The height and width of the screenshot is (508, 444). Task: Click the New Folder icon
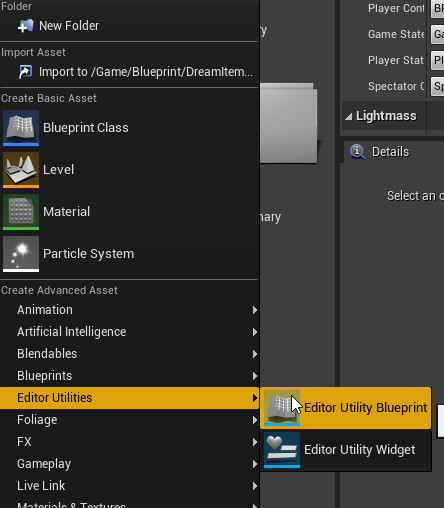point(25,26)
